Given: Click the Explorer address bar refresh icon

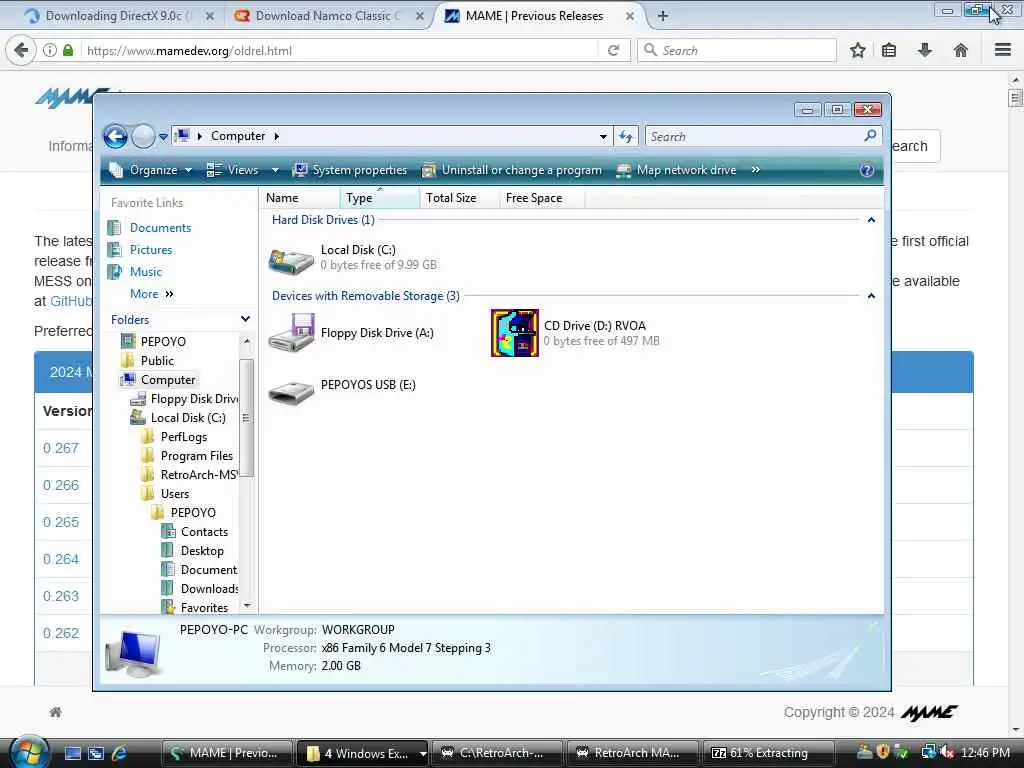Looking at the screenshot, I should [626, 136].
